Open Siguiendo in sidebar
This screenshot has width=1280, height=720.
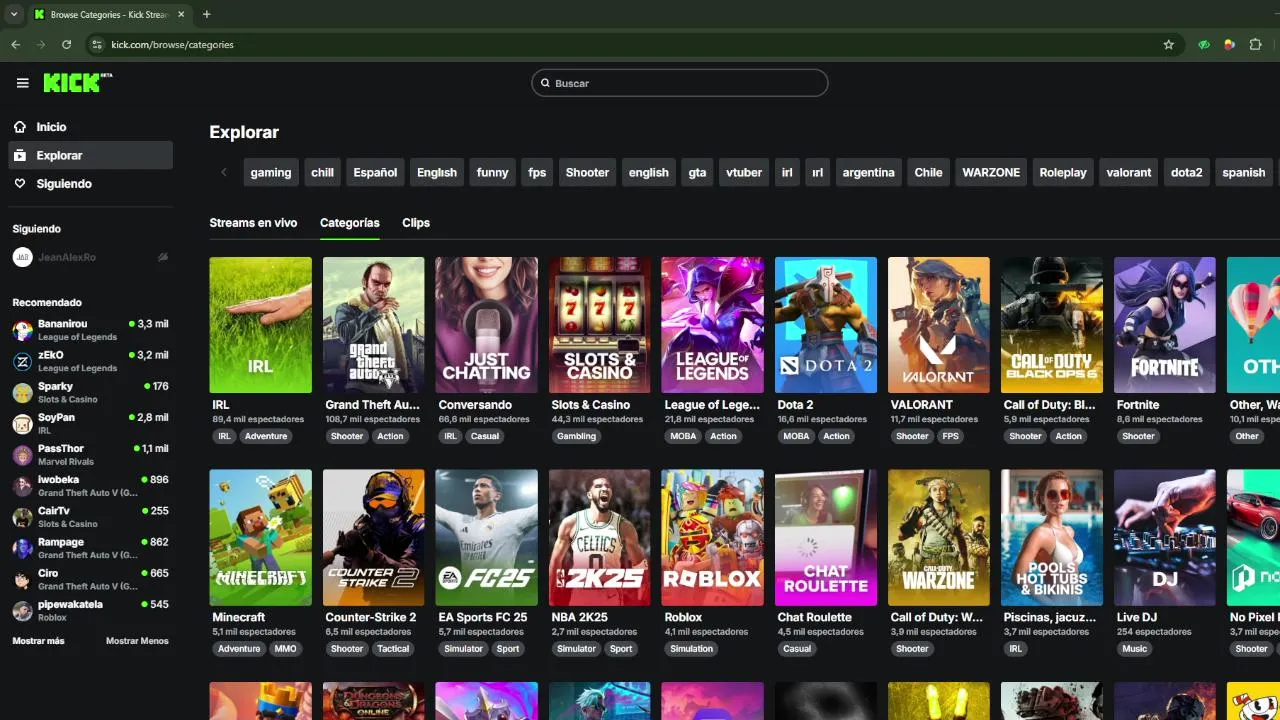click(x=90, y=184)
